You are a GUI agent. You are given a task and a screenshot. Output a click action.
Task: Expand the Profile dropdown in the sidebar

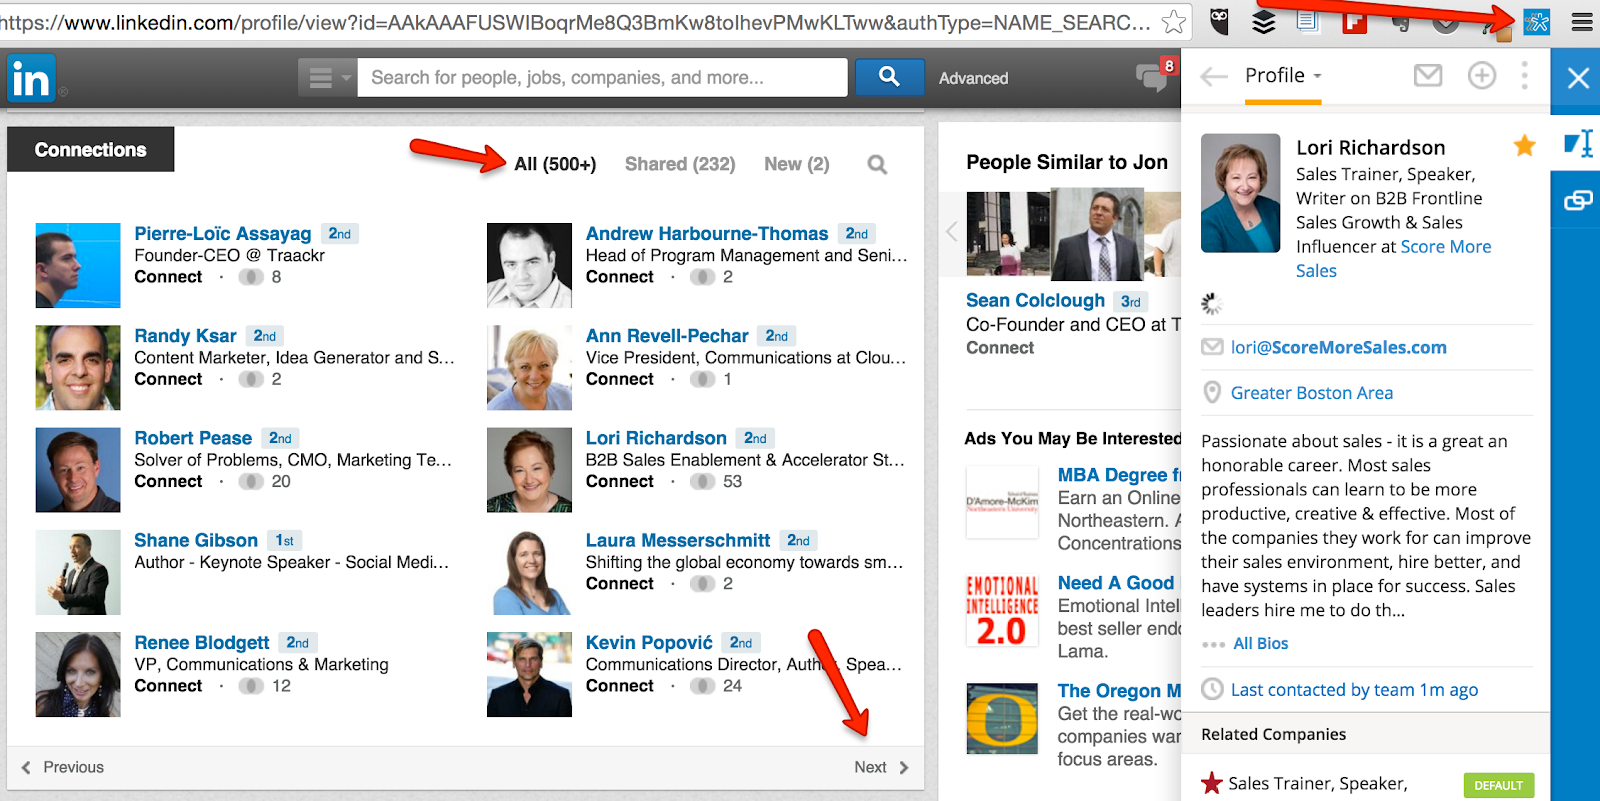point(1283,75)
